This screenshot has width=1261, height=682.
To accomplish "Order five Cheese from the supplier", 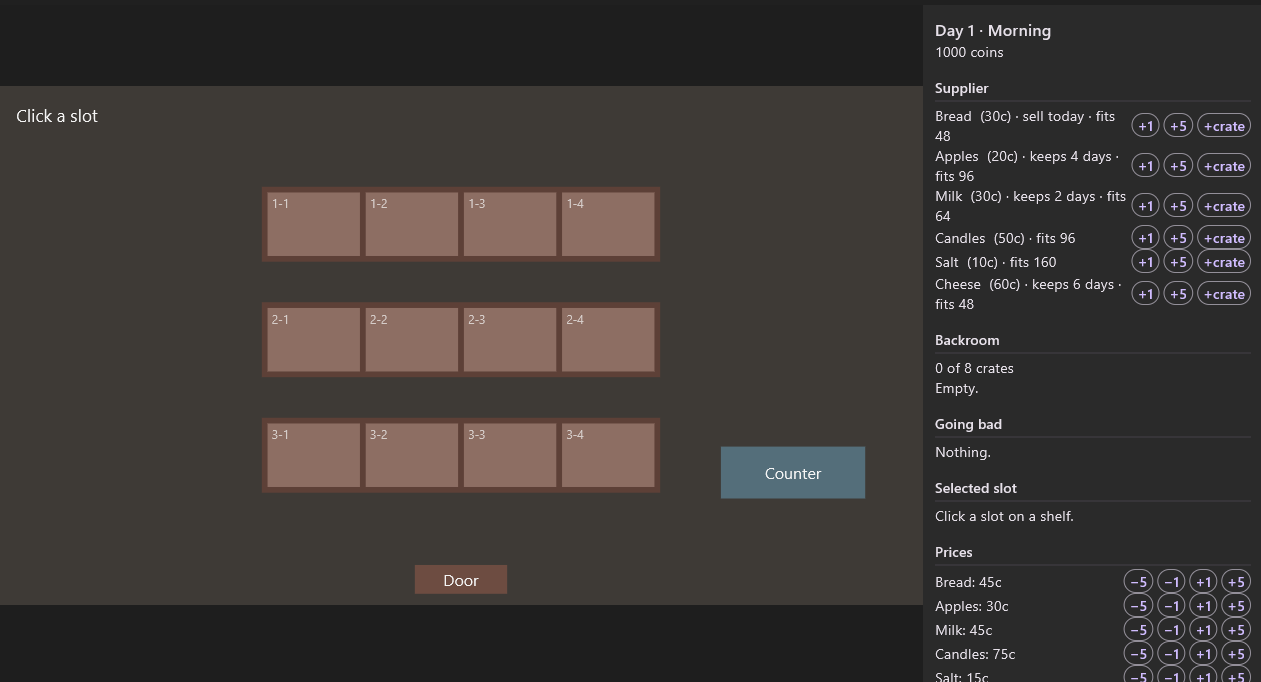I will (1179, 294).
